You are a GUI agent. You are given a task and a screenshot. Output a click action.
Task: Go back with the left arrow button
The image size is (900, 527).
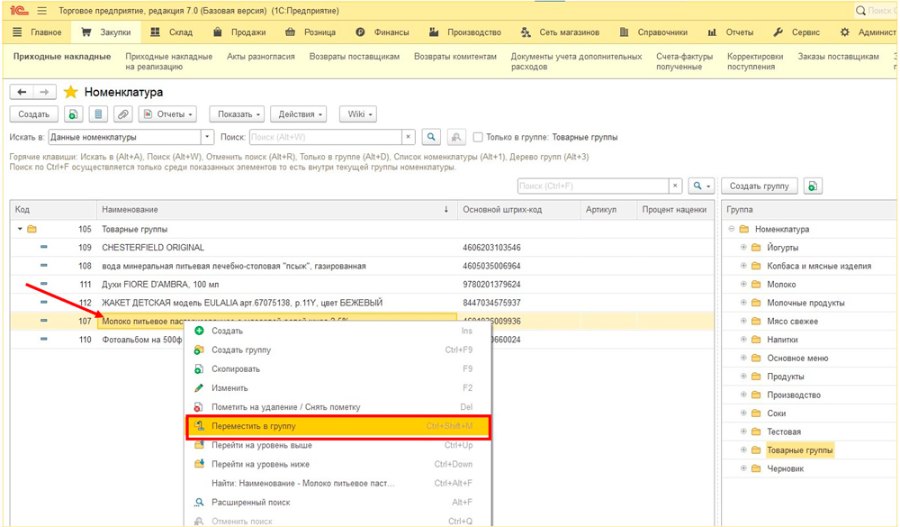point(22,92)
